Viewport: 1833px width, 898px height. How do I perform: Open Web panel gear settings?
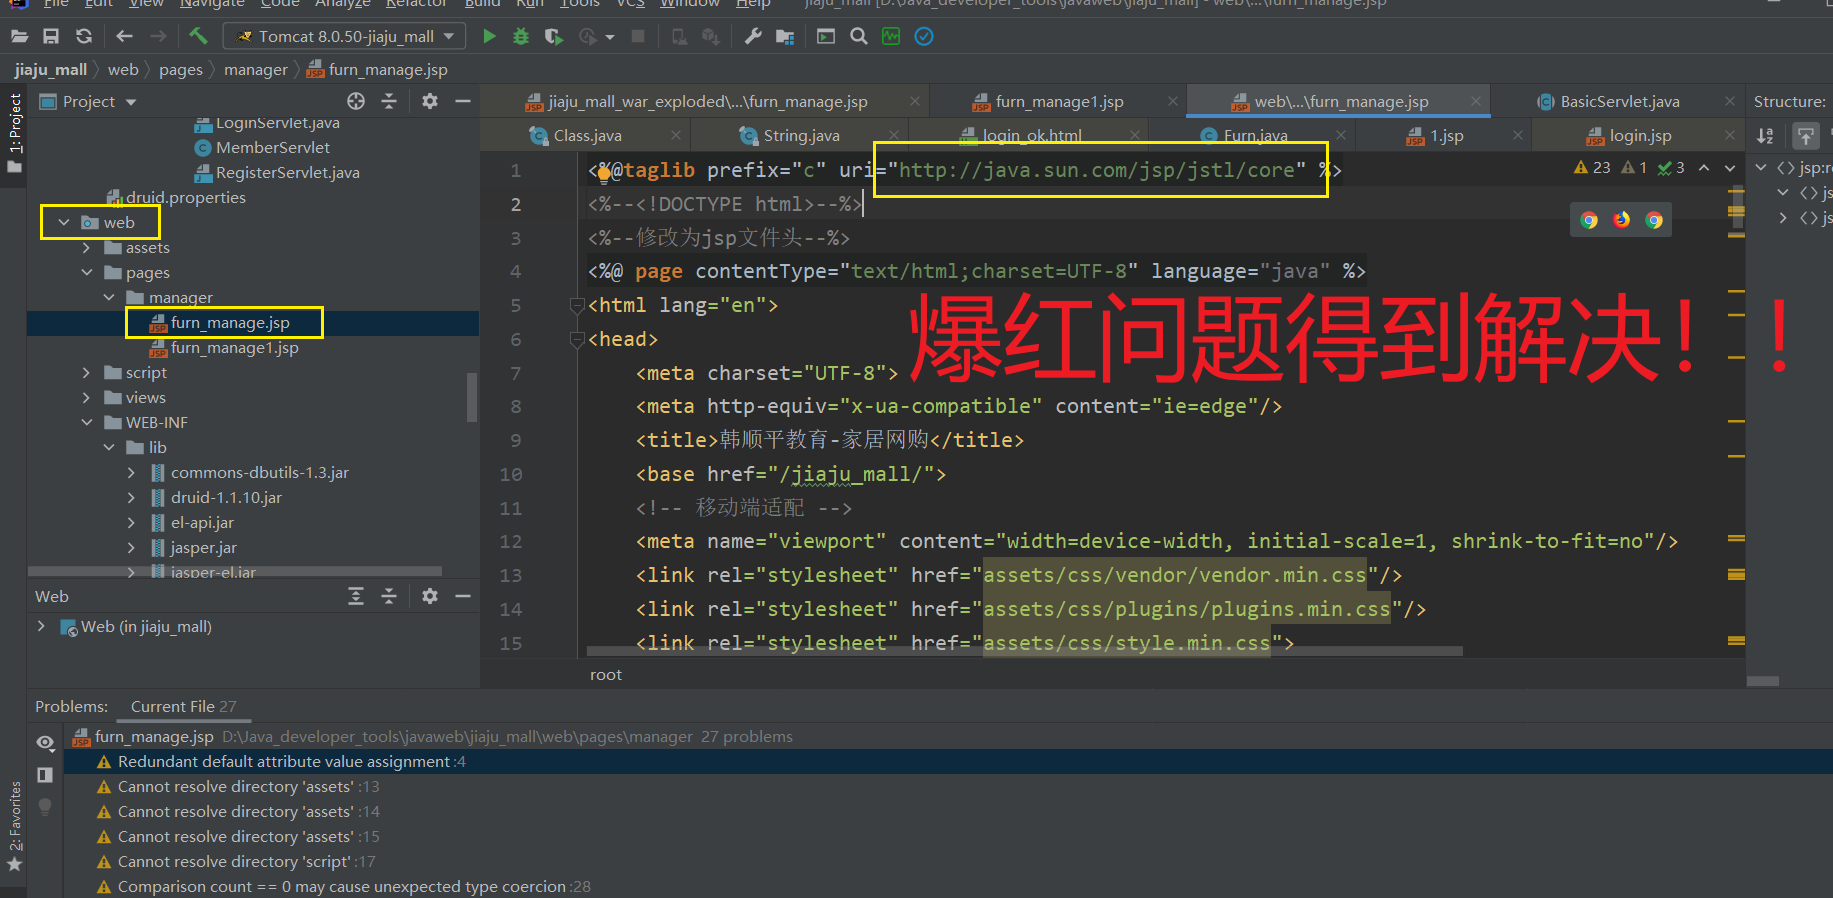[430, 596]
